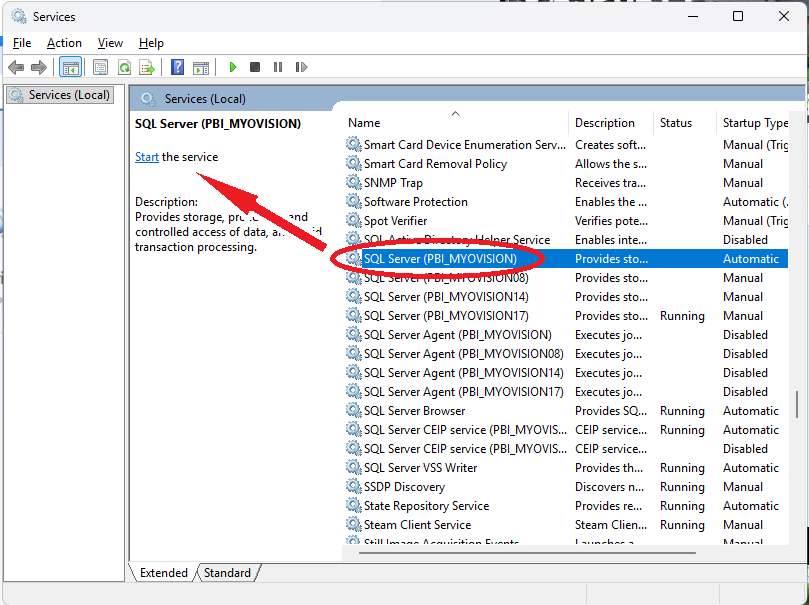Viewport: 809px width, 605px height.
Task: Sort by the Description column header
Action: click(x=611, y=123)
